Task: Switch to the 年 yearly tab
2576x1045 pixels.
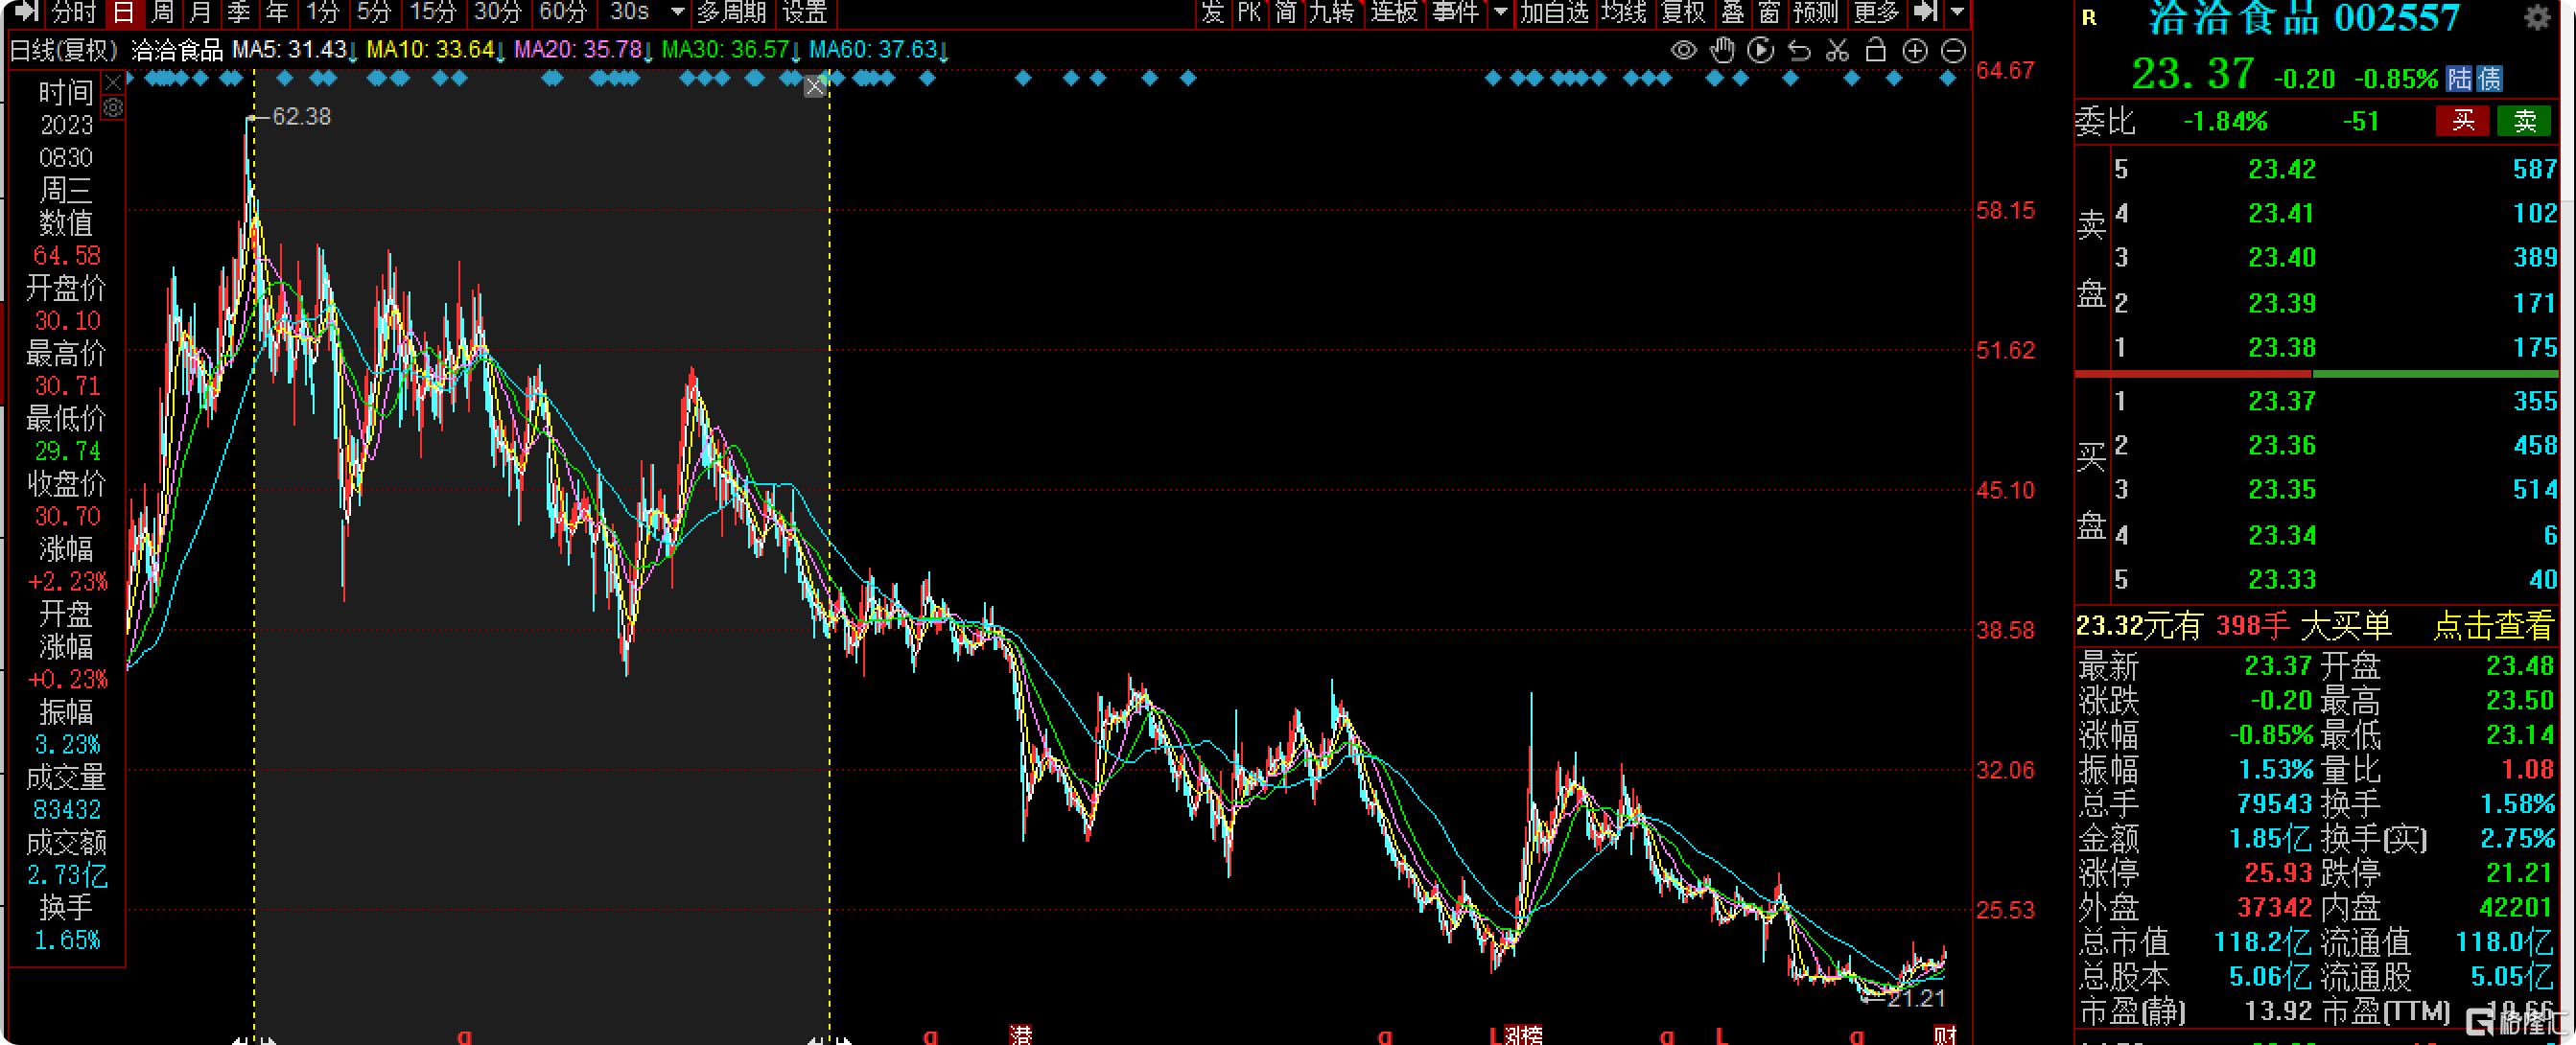Action: coord(277,12)
